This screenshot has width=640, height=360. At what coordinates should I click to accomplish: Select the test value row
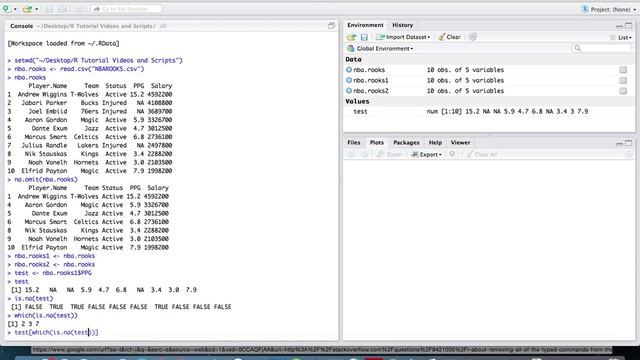[489, 111]
